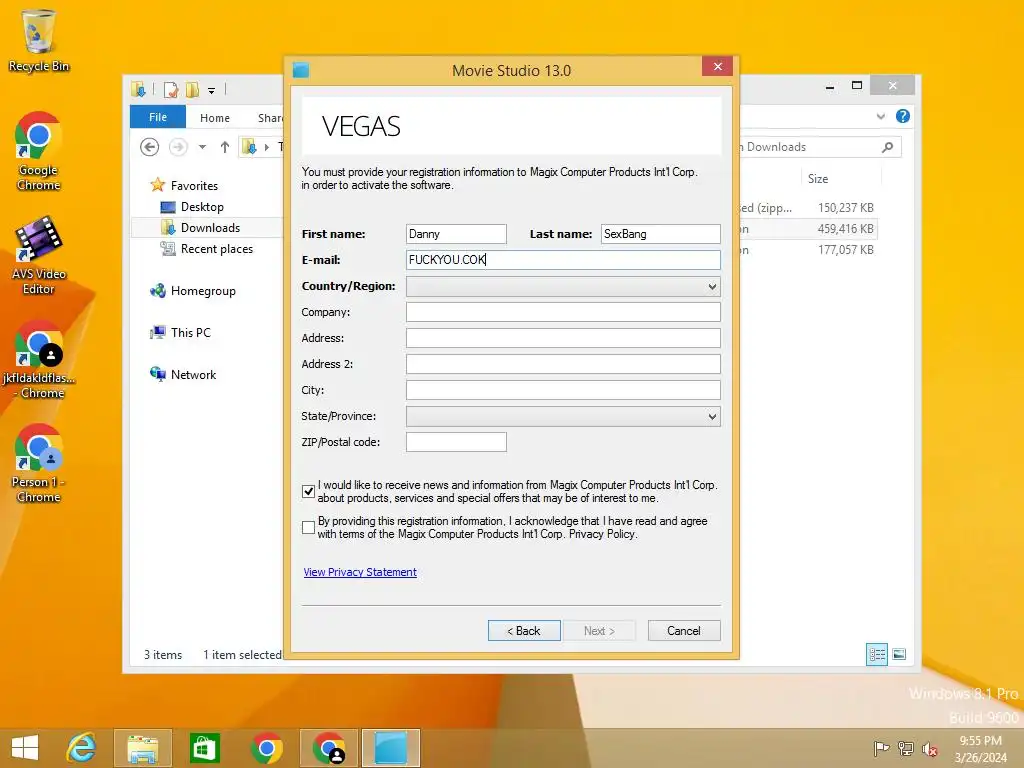Viewport: 1024px width, 768px height.
Task: Open the Country/Region dropdown
Action: 563,286
